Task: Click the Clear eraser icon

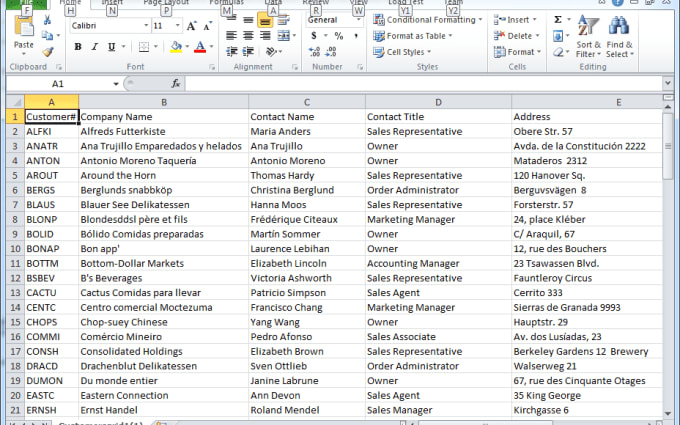Action: pyautogui.click(x=558, y=52)
